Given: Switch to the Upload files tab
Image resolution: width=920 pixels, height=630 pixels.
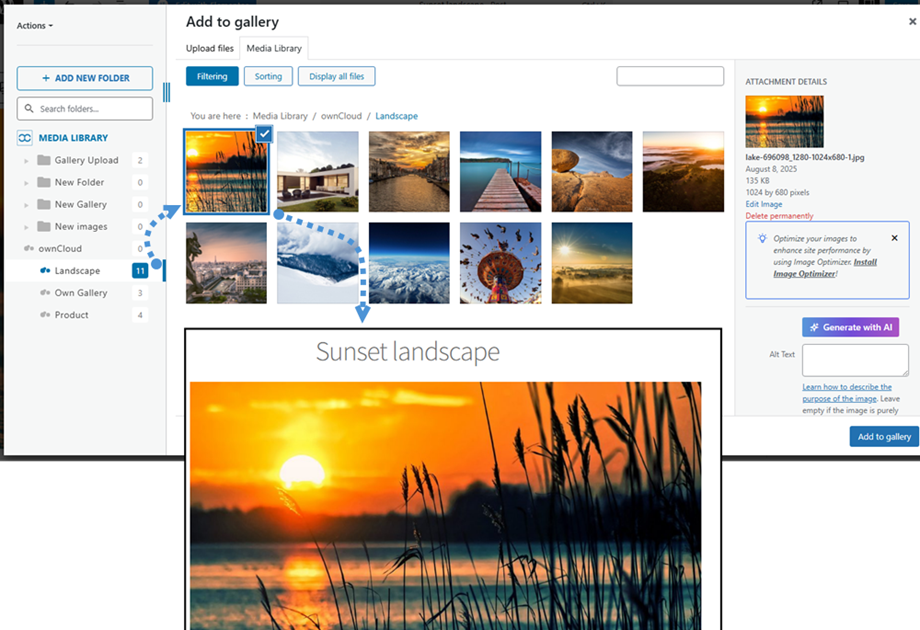Looking at the screenshot, I should click(x=210, y=48).
